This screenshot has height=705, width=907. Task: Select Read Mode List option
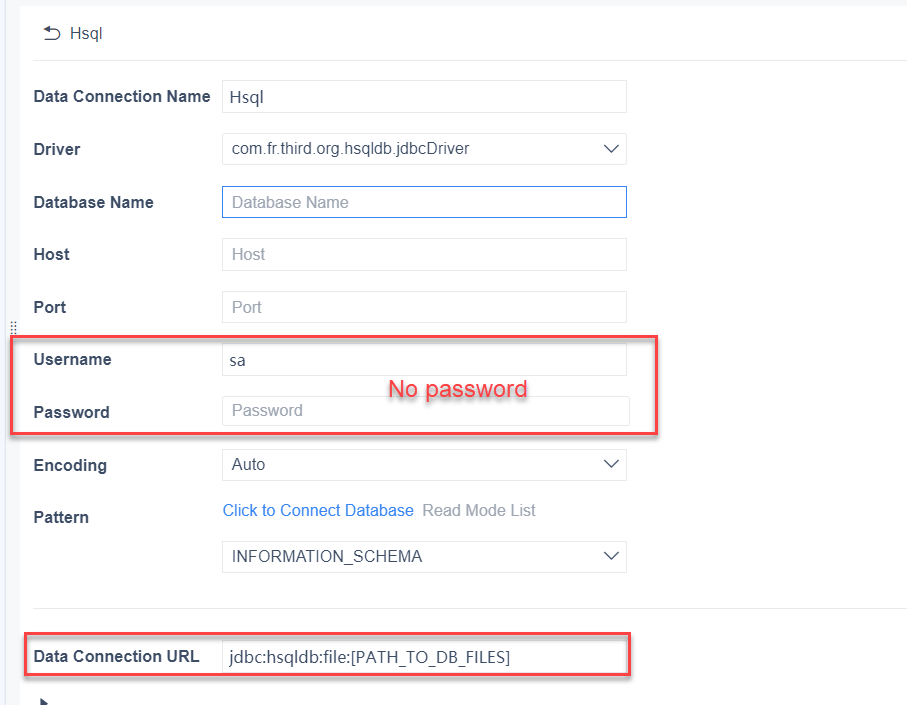(x=479, y=510)
